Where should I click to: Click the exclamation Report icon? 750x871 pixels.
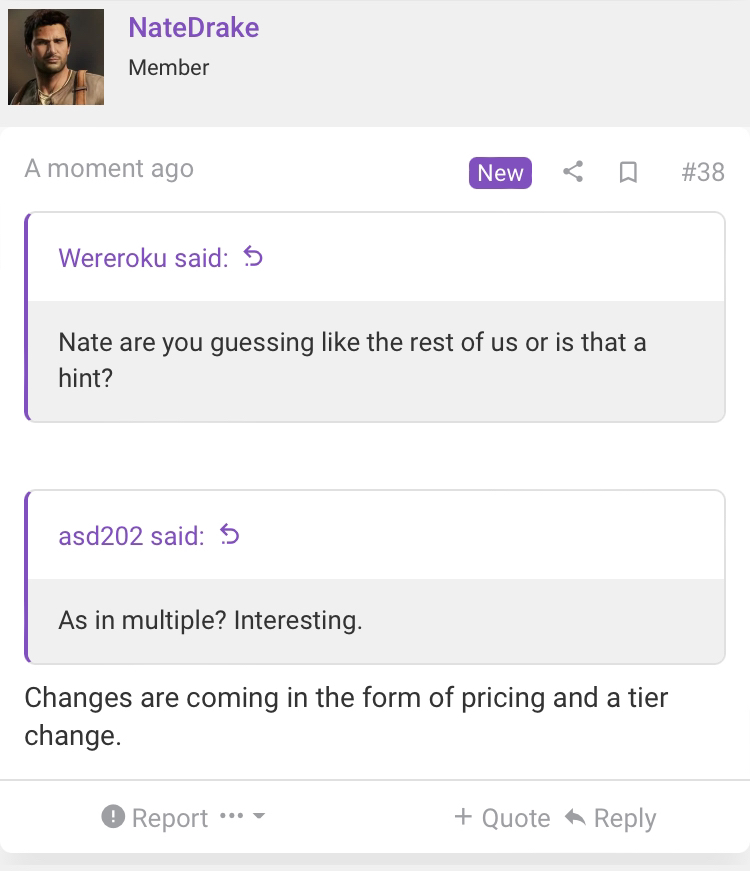click(x=113, y=817)
